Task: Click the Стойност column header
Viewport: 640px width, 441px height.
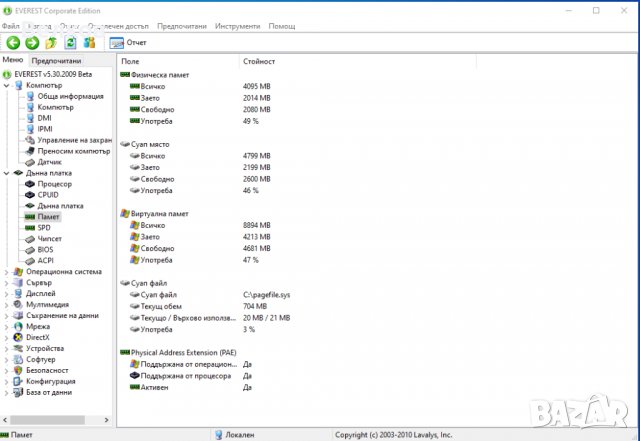Action: click(258, 62)
